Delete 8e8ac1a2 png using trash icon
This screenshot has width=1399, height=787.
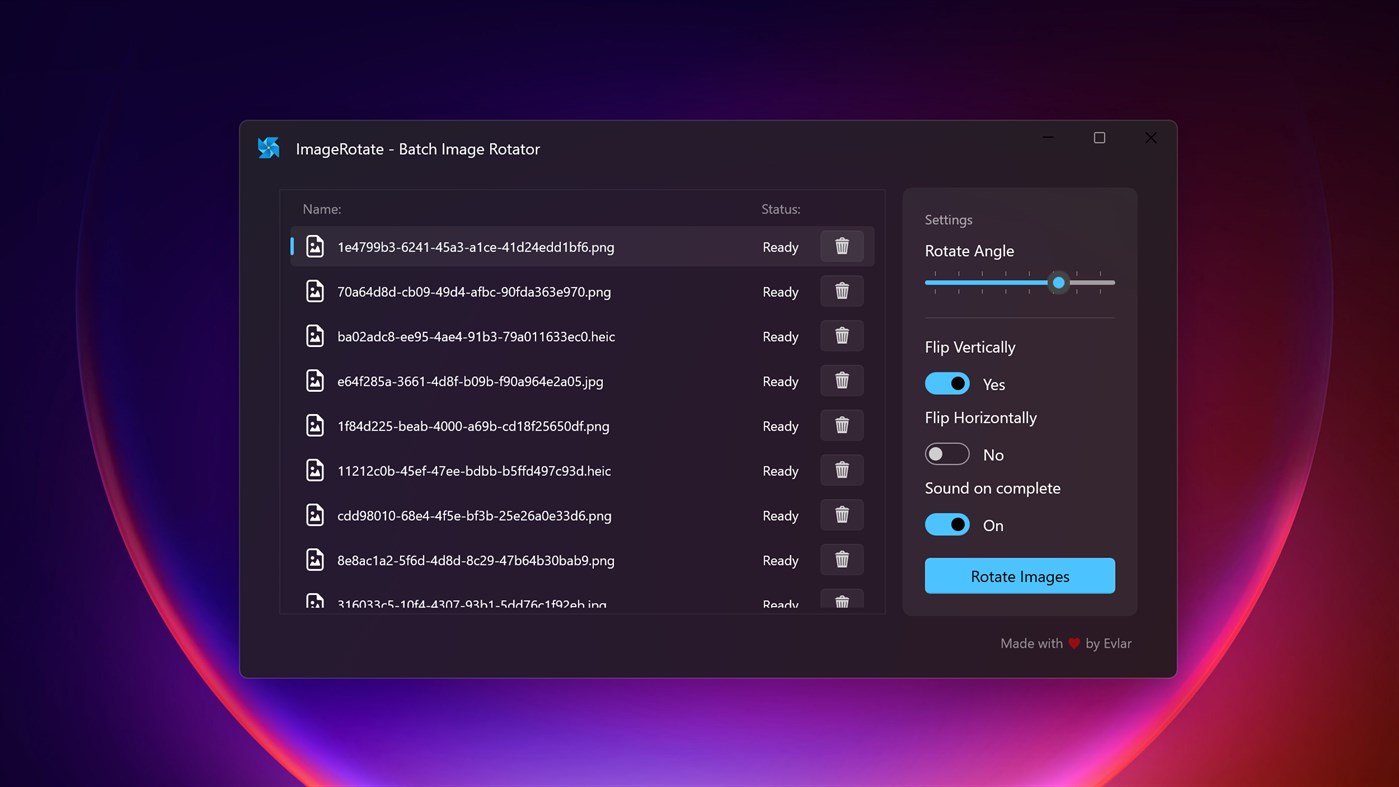841,559
